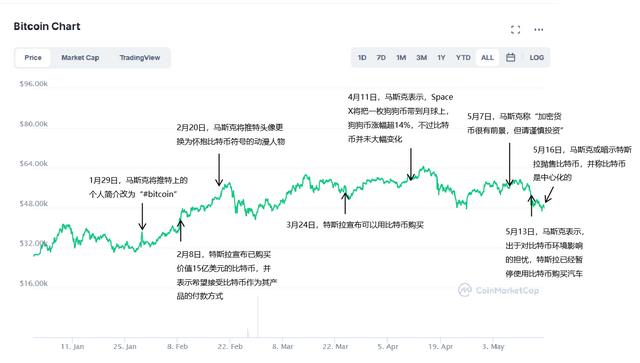The height and width of the screenshot is (363, 640).
Task: Click the Bitcoin Chart title
Action: [x=47, y=27]
